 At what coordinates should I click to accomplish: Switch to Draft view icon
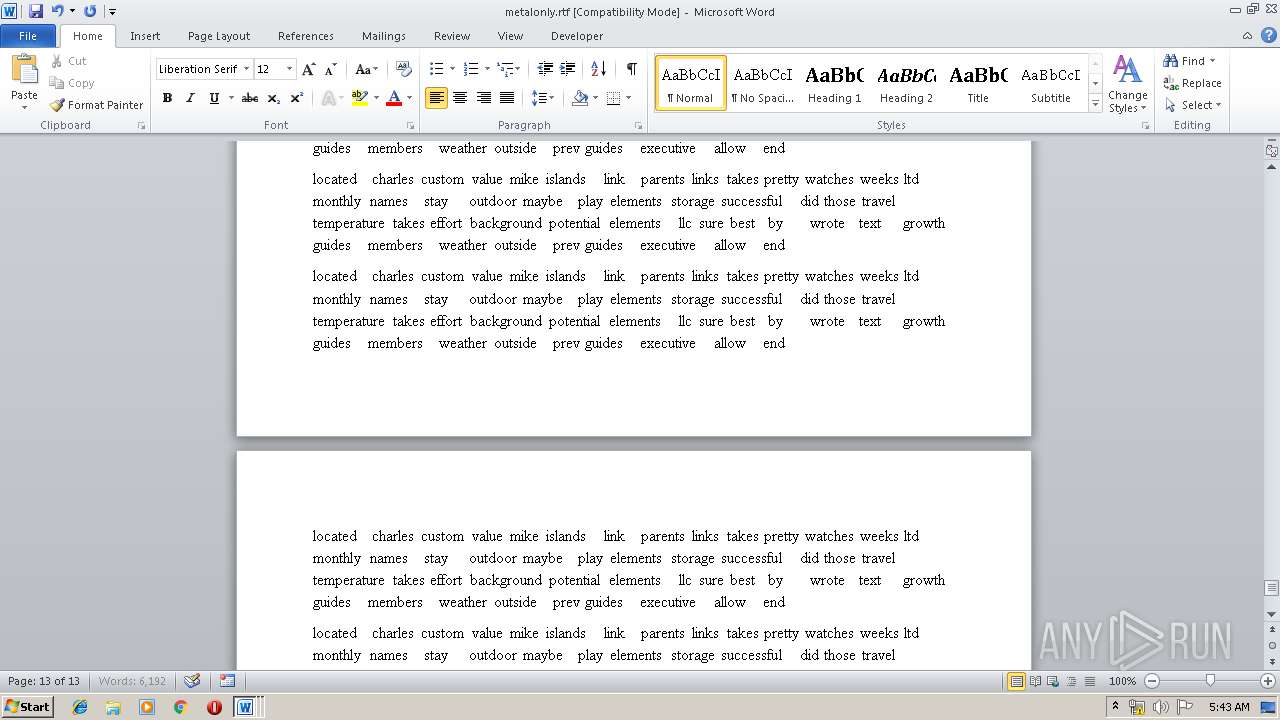1088,681
